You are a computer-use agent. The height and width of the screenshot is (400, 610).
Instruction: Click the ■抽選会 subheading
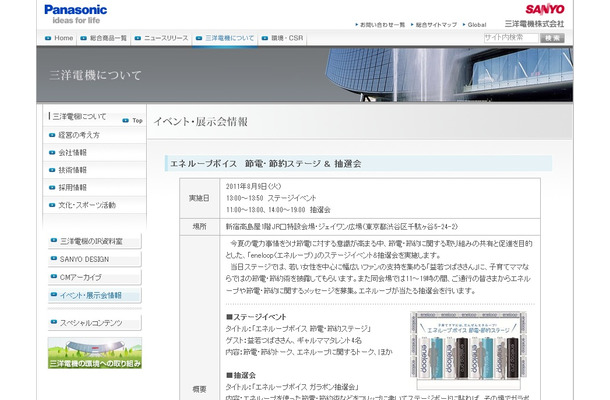(241, 375)
